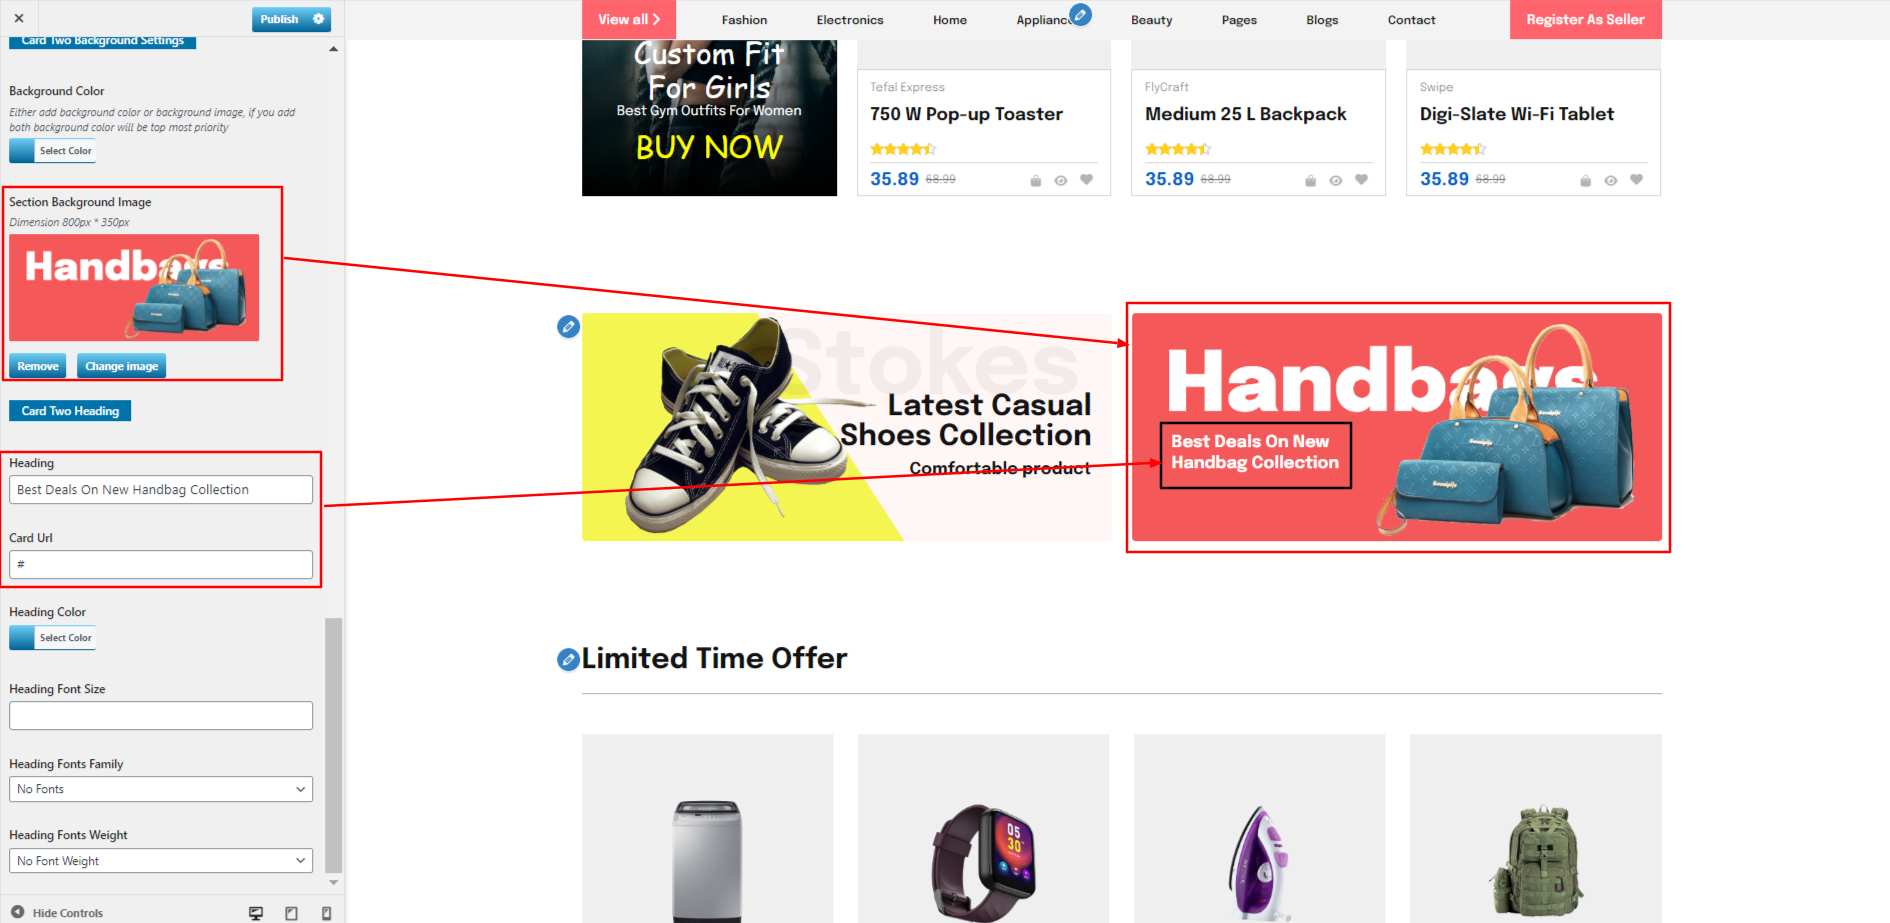Close the customizer panel
Screen dimensions: 1890x923
[19, 19]
